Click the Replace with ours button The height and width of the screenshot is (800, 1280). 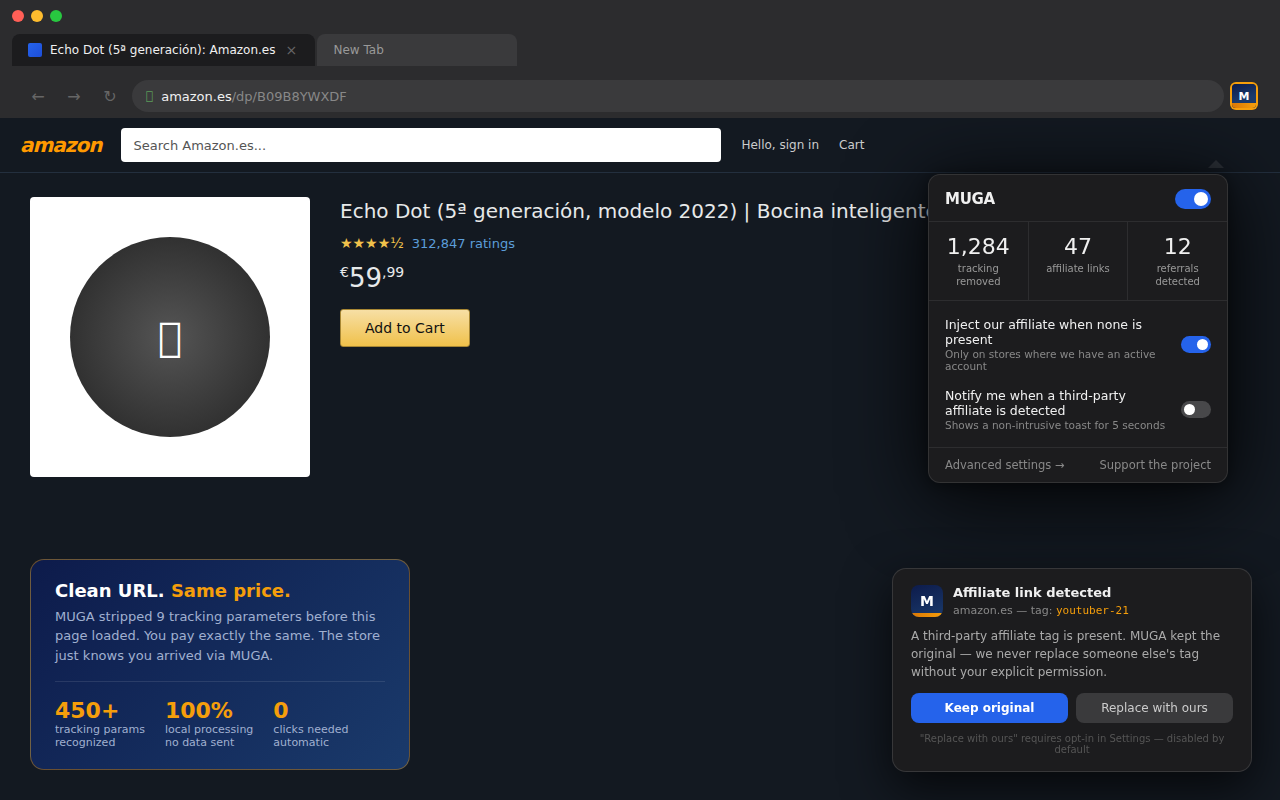pos(1154,708)
